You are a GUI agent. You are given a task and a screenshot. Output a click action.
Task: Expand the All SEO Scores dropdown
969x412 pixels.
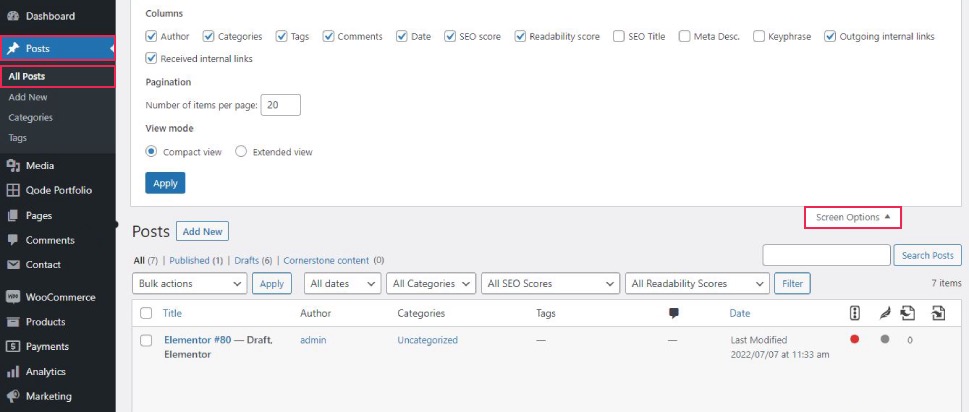pos(550,284)
